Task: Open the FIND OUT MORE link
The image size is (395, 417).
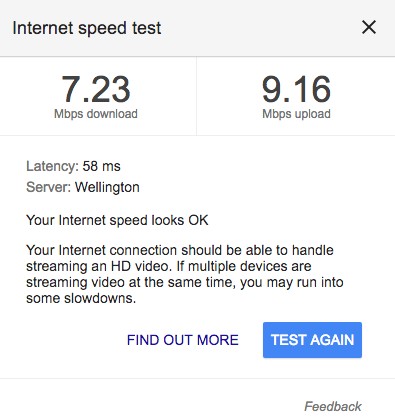Action: [x=183, y=340]
